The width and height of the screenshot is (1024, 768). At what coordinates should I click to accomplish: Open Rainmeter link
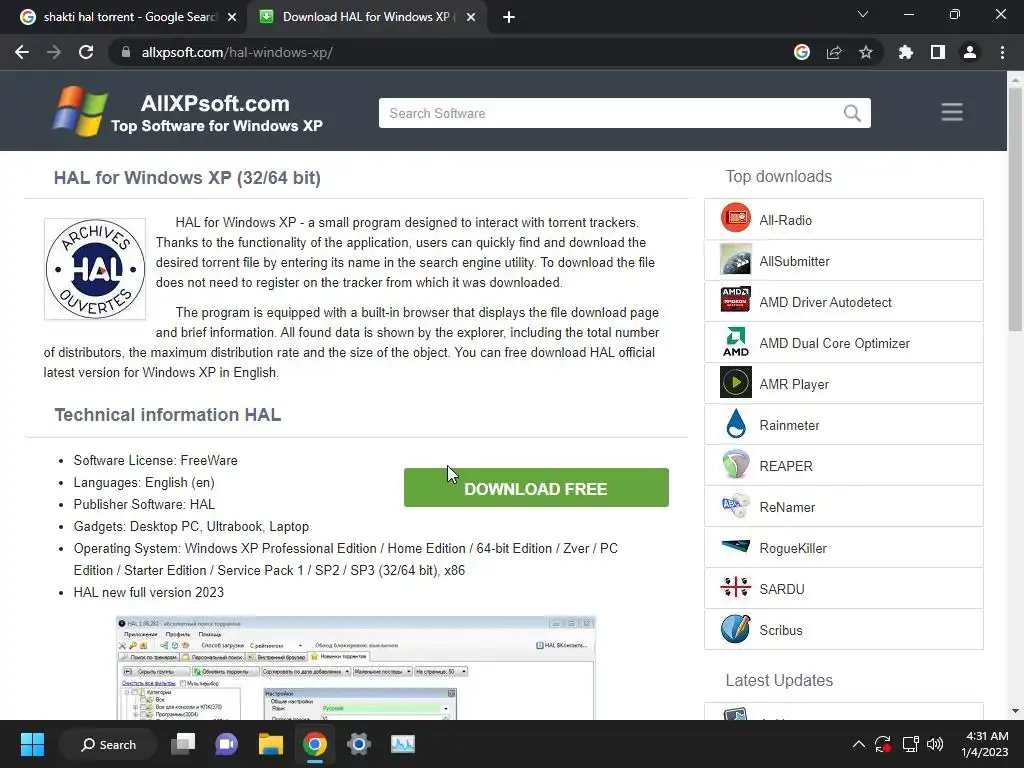[x=789, y=426]
